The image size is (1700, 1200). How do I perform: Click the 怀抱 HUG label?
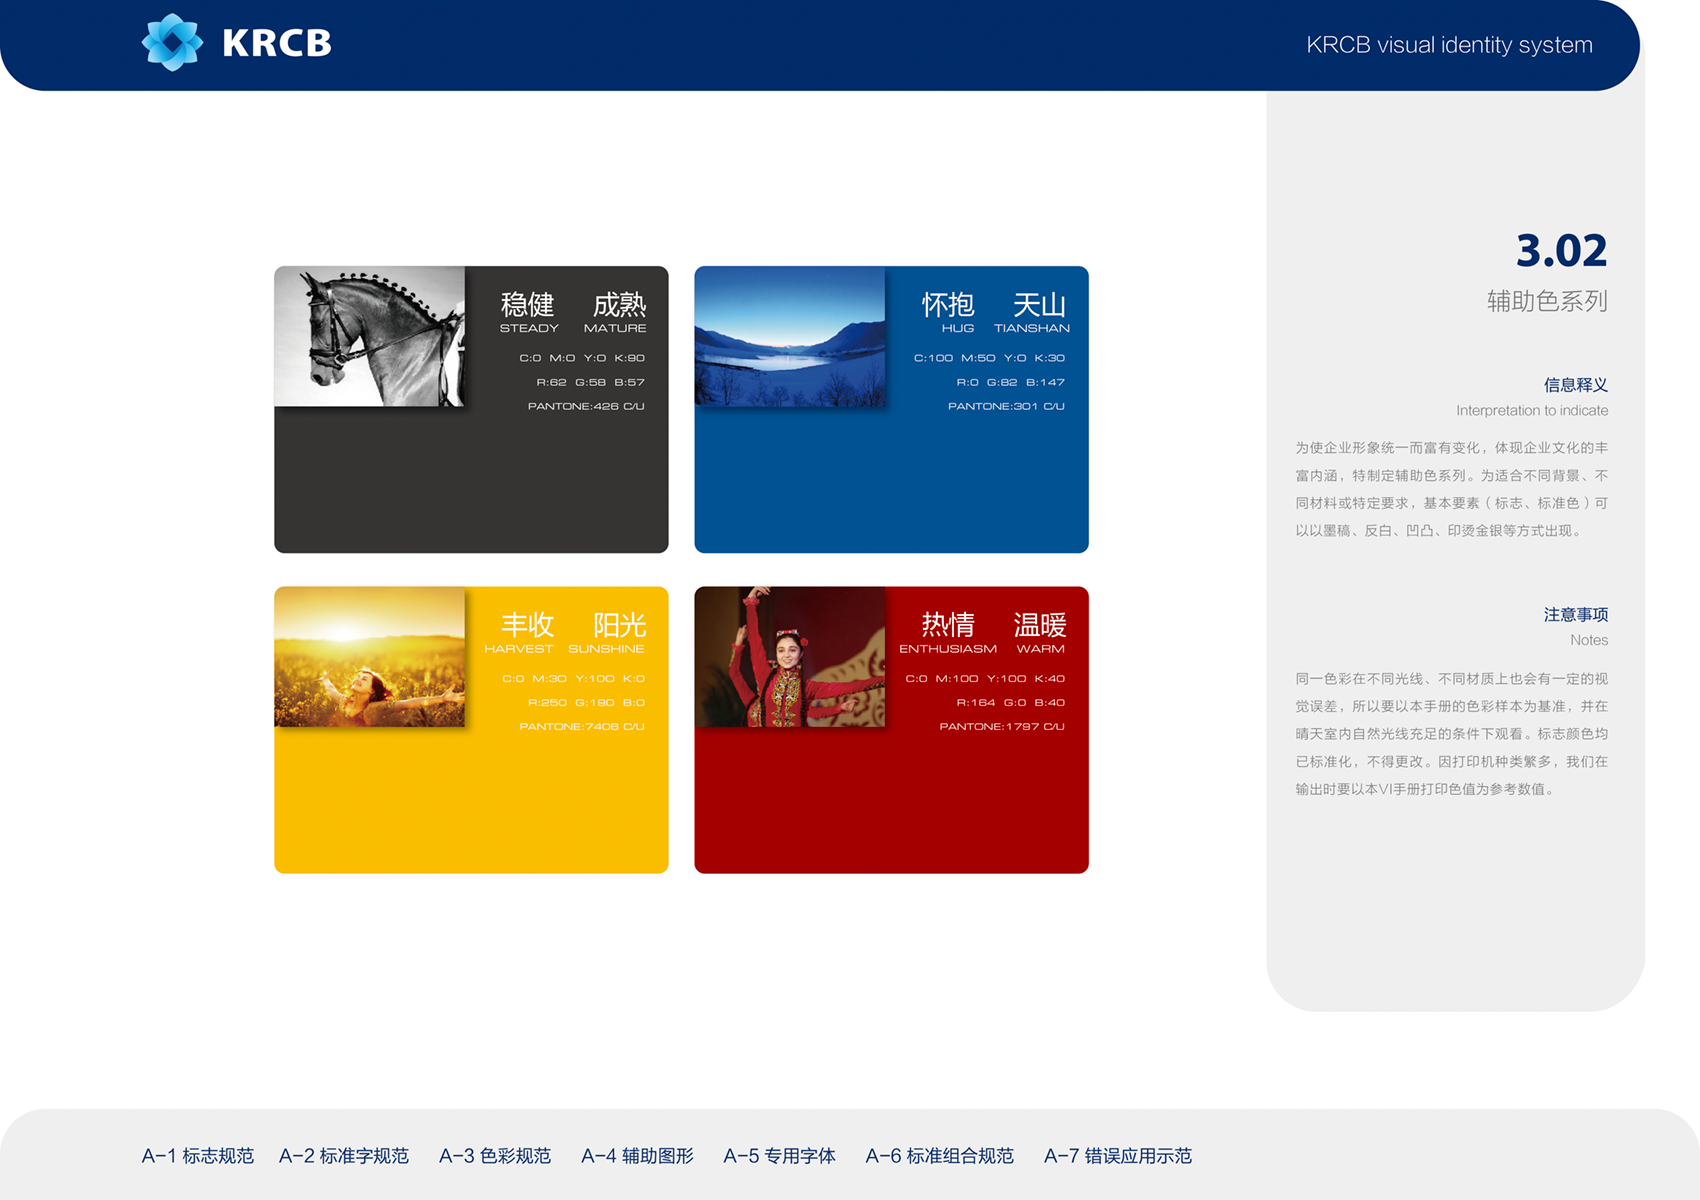pos(949,312)
